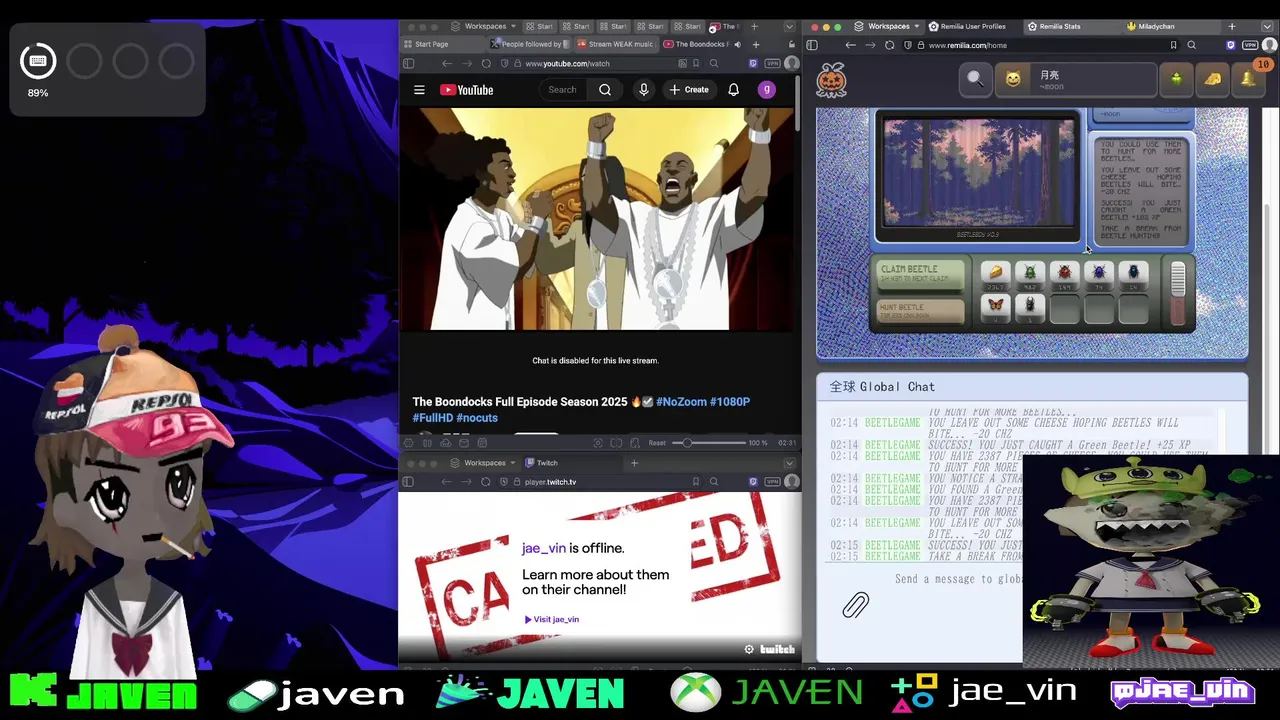The width and height of the screenshot is (1280, 720).
Task: Open the YouTube hamburger guide menu
Action: coord(419,90)
